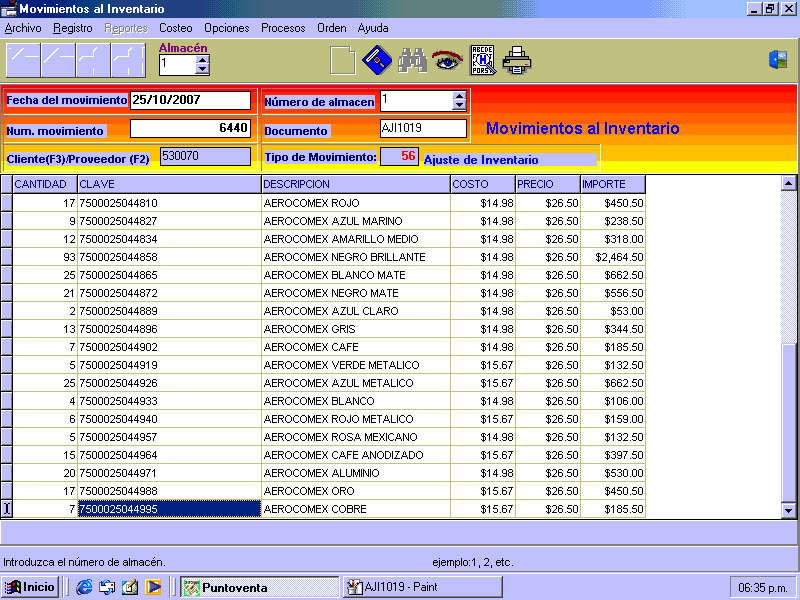Screen dimensions: 800x600
Task: Click the blank new document icon
Action: point(343,61)
